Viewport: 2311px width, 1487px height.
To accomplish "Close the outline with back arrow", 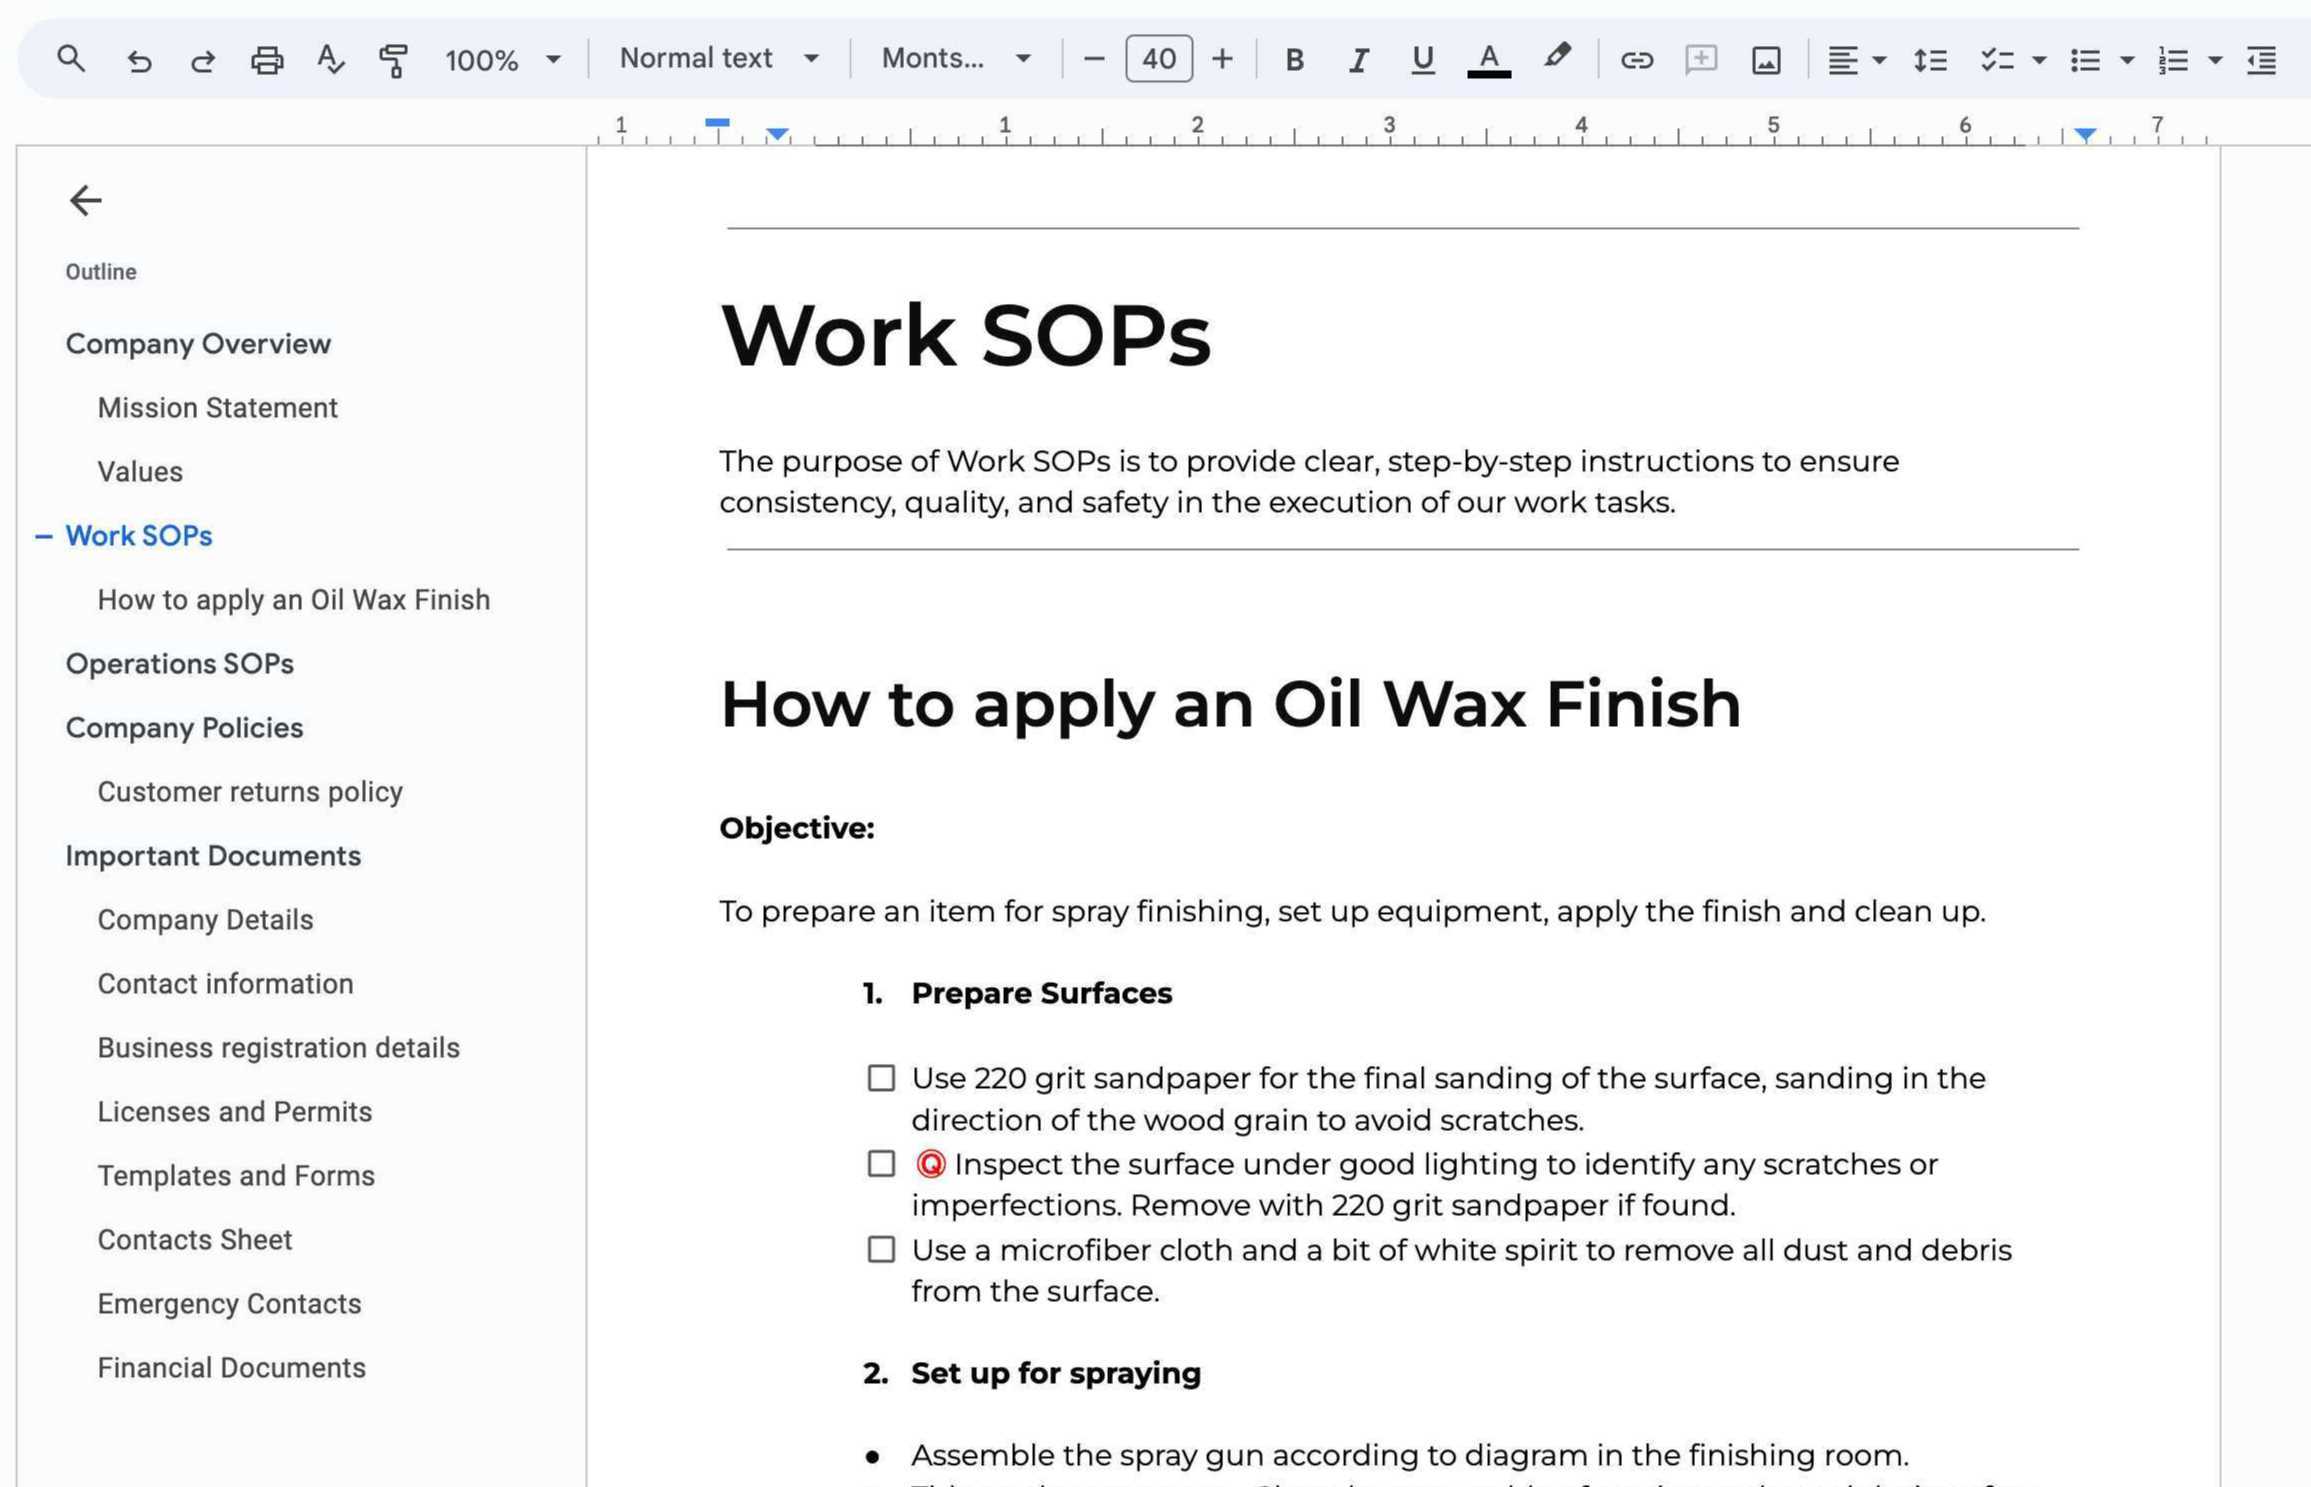I will pyautogui.click(x=85, y=200).
